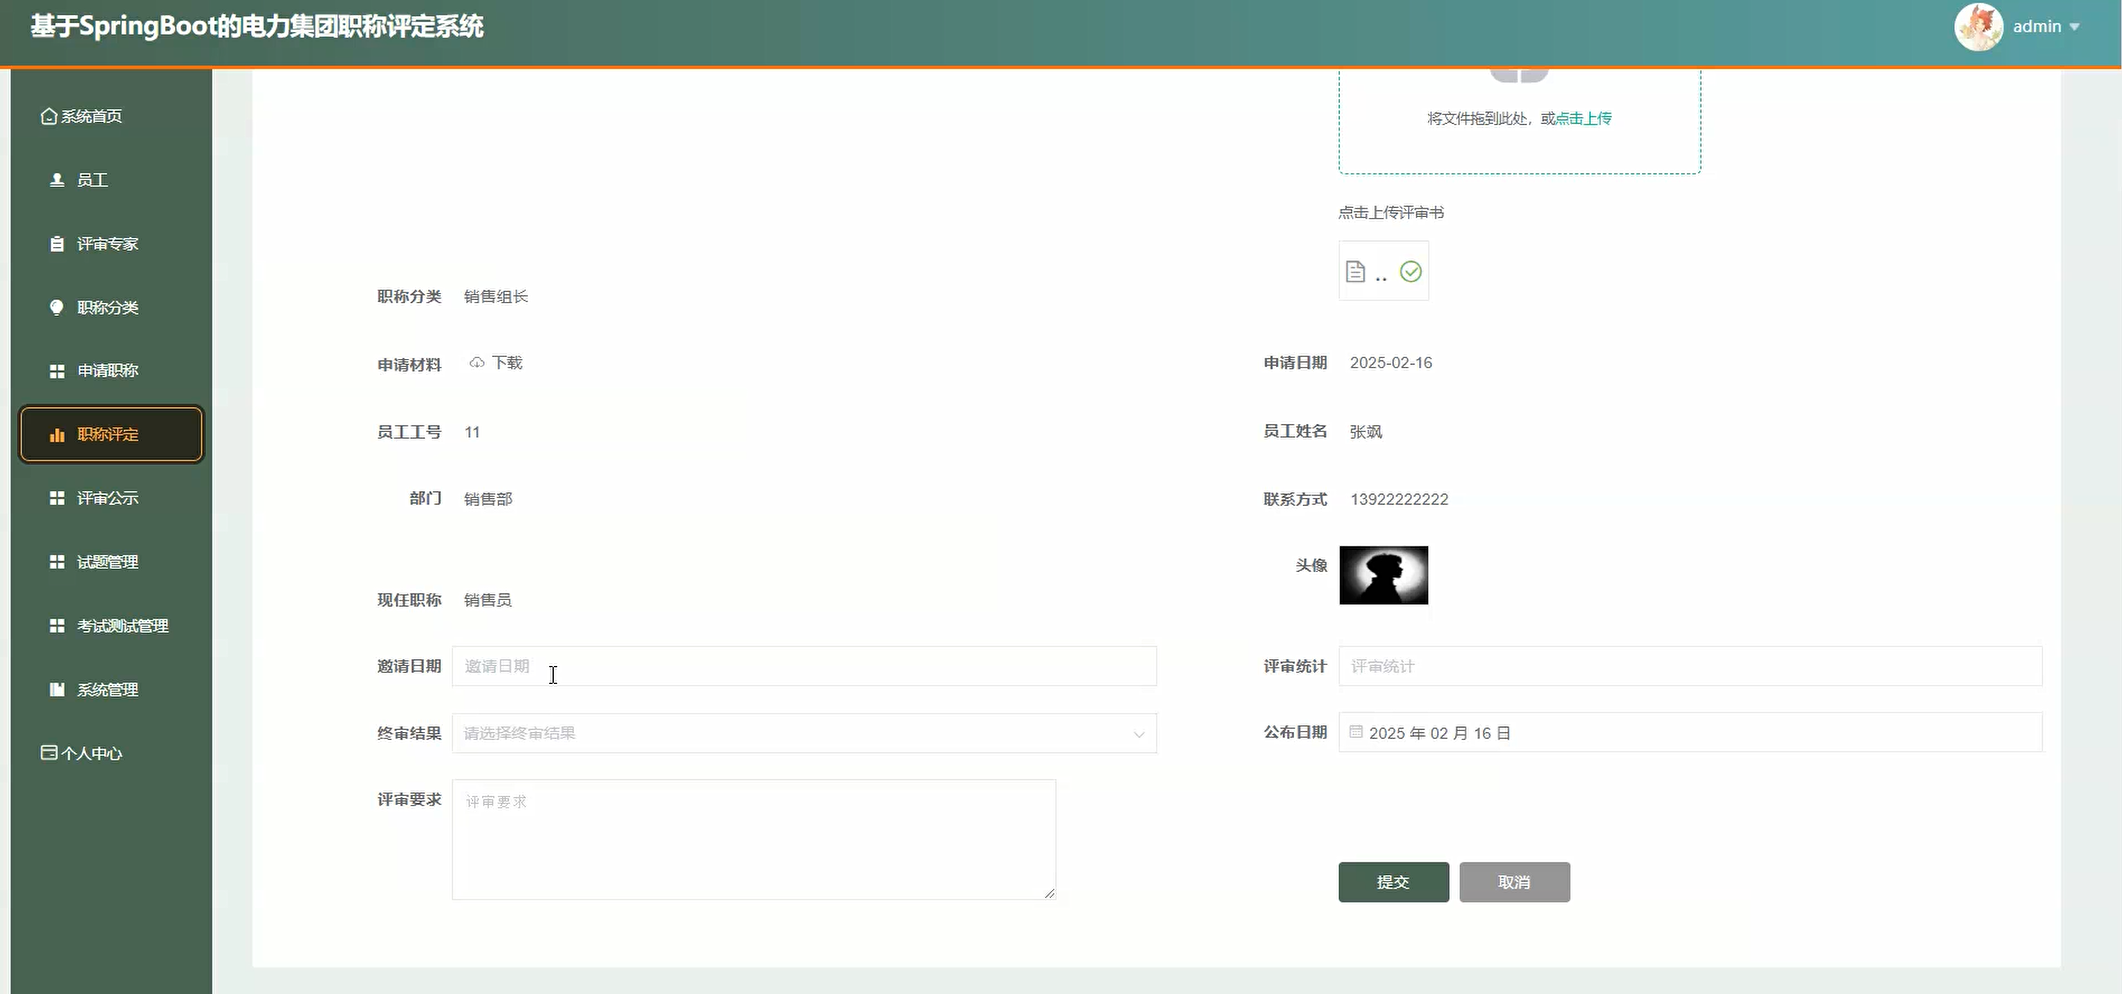Open 评审公示 via its sidebar icon

tap(56, 497)
